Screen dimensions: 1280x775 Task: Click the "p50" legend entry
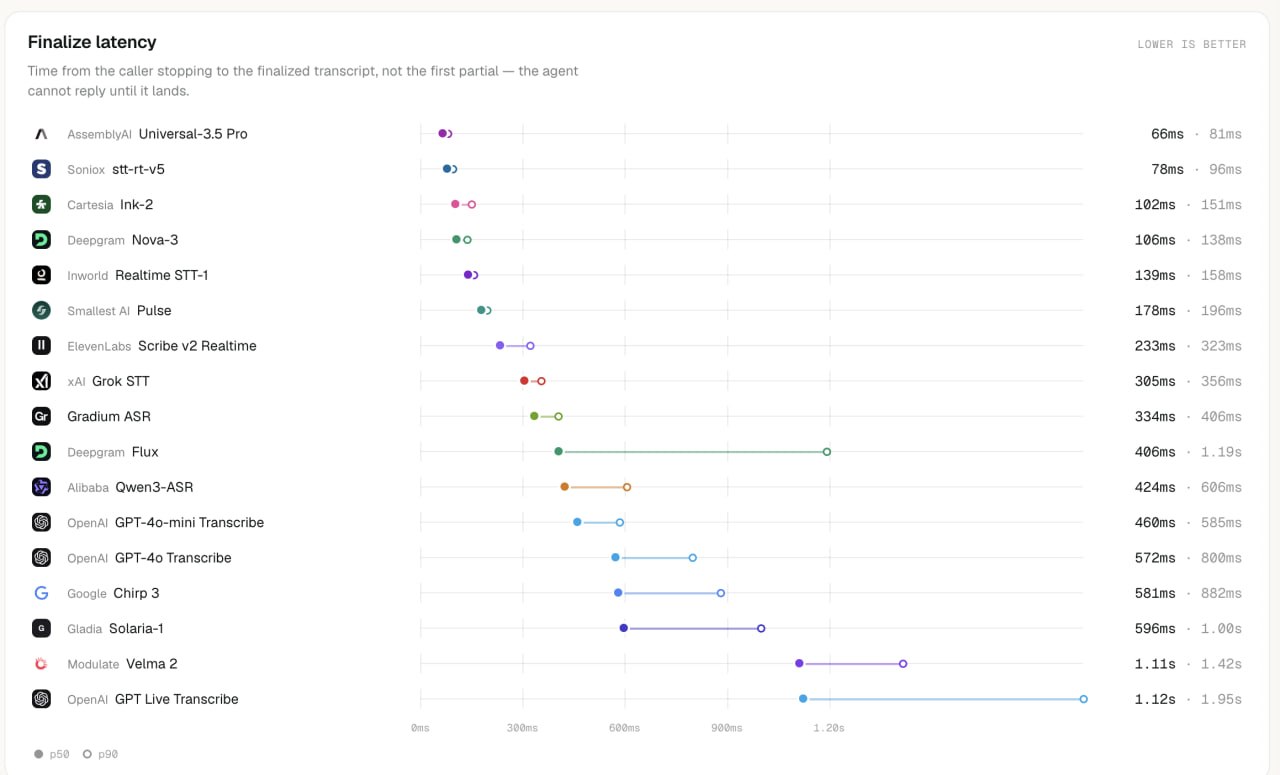click(x=53, y=754)
